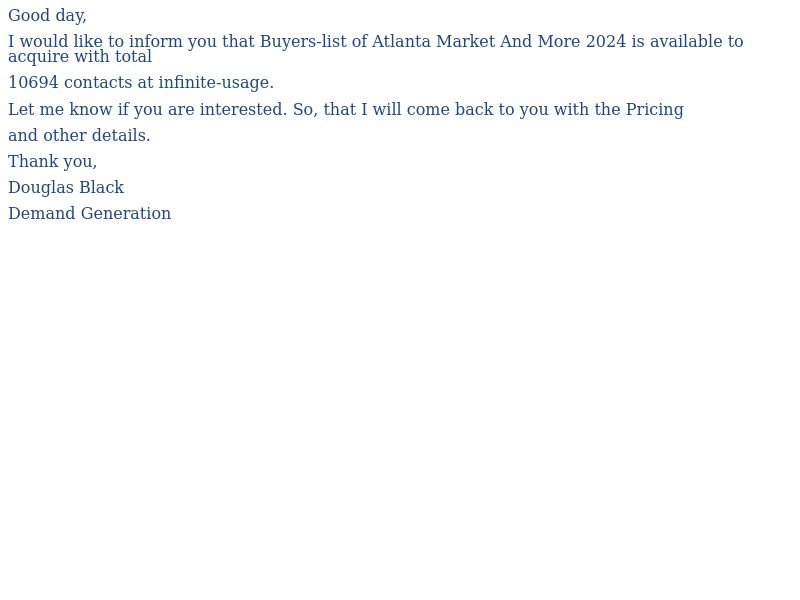Image resolution: width=800 pixels, height=600 pixels.
Task: Click the year "2024" in the text
Action: pos(606,42)
